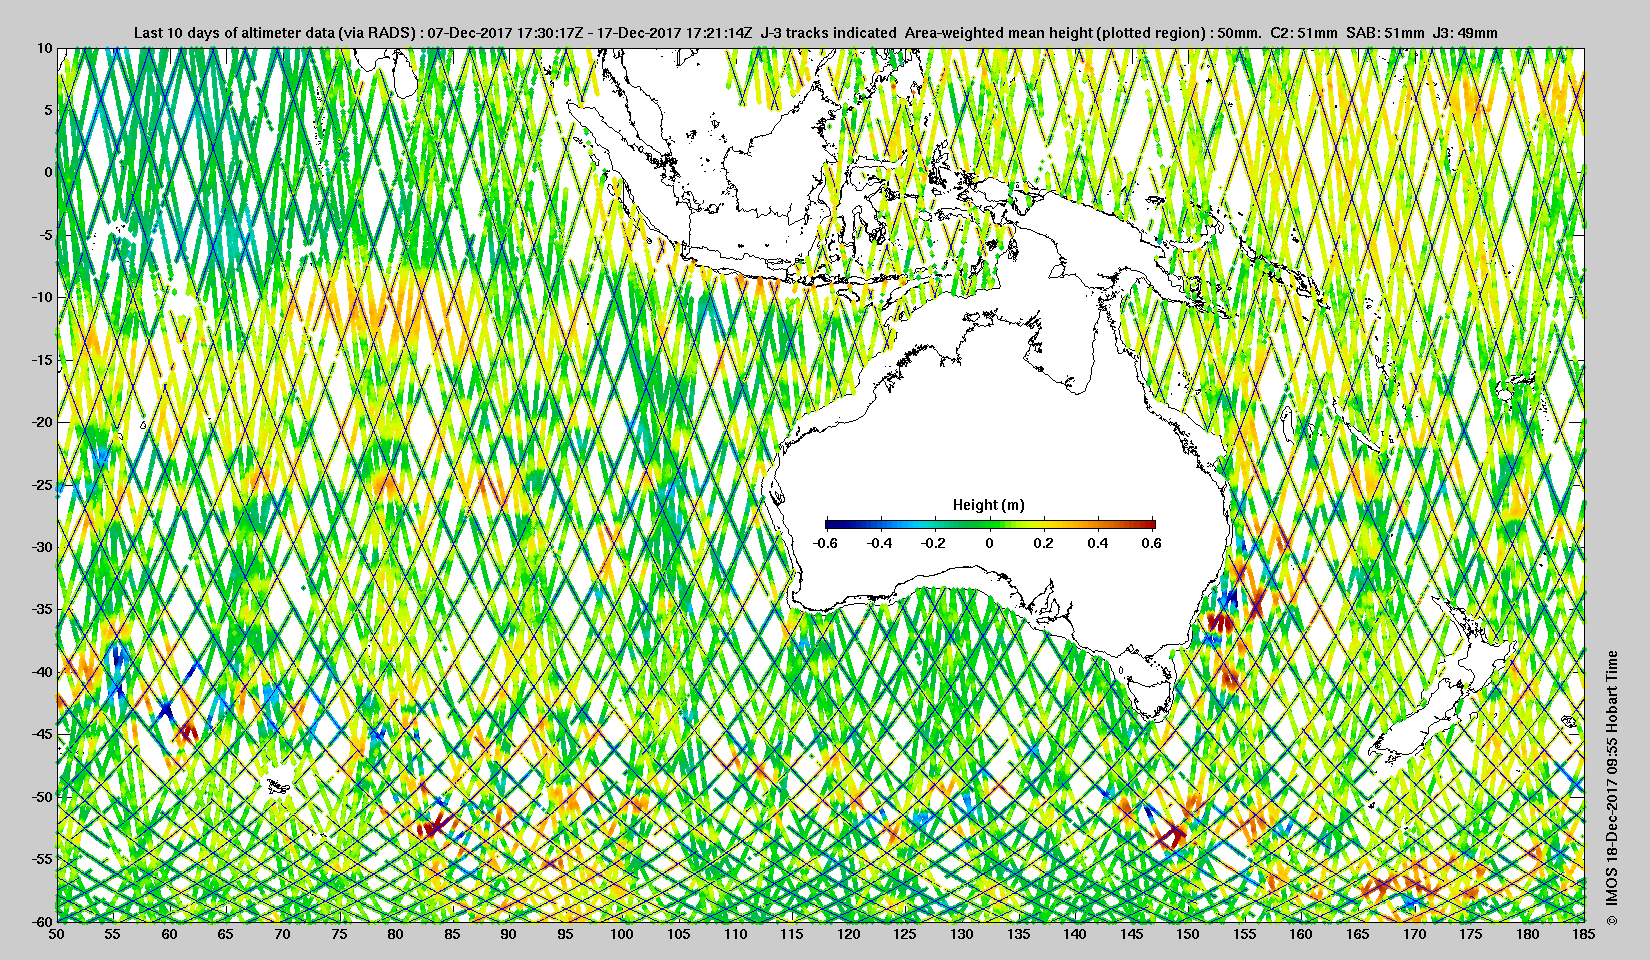Click longitude axis label '160'
Image resolution: width=1650 pixels, height=960 pixels.
coord(1301,934)
